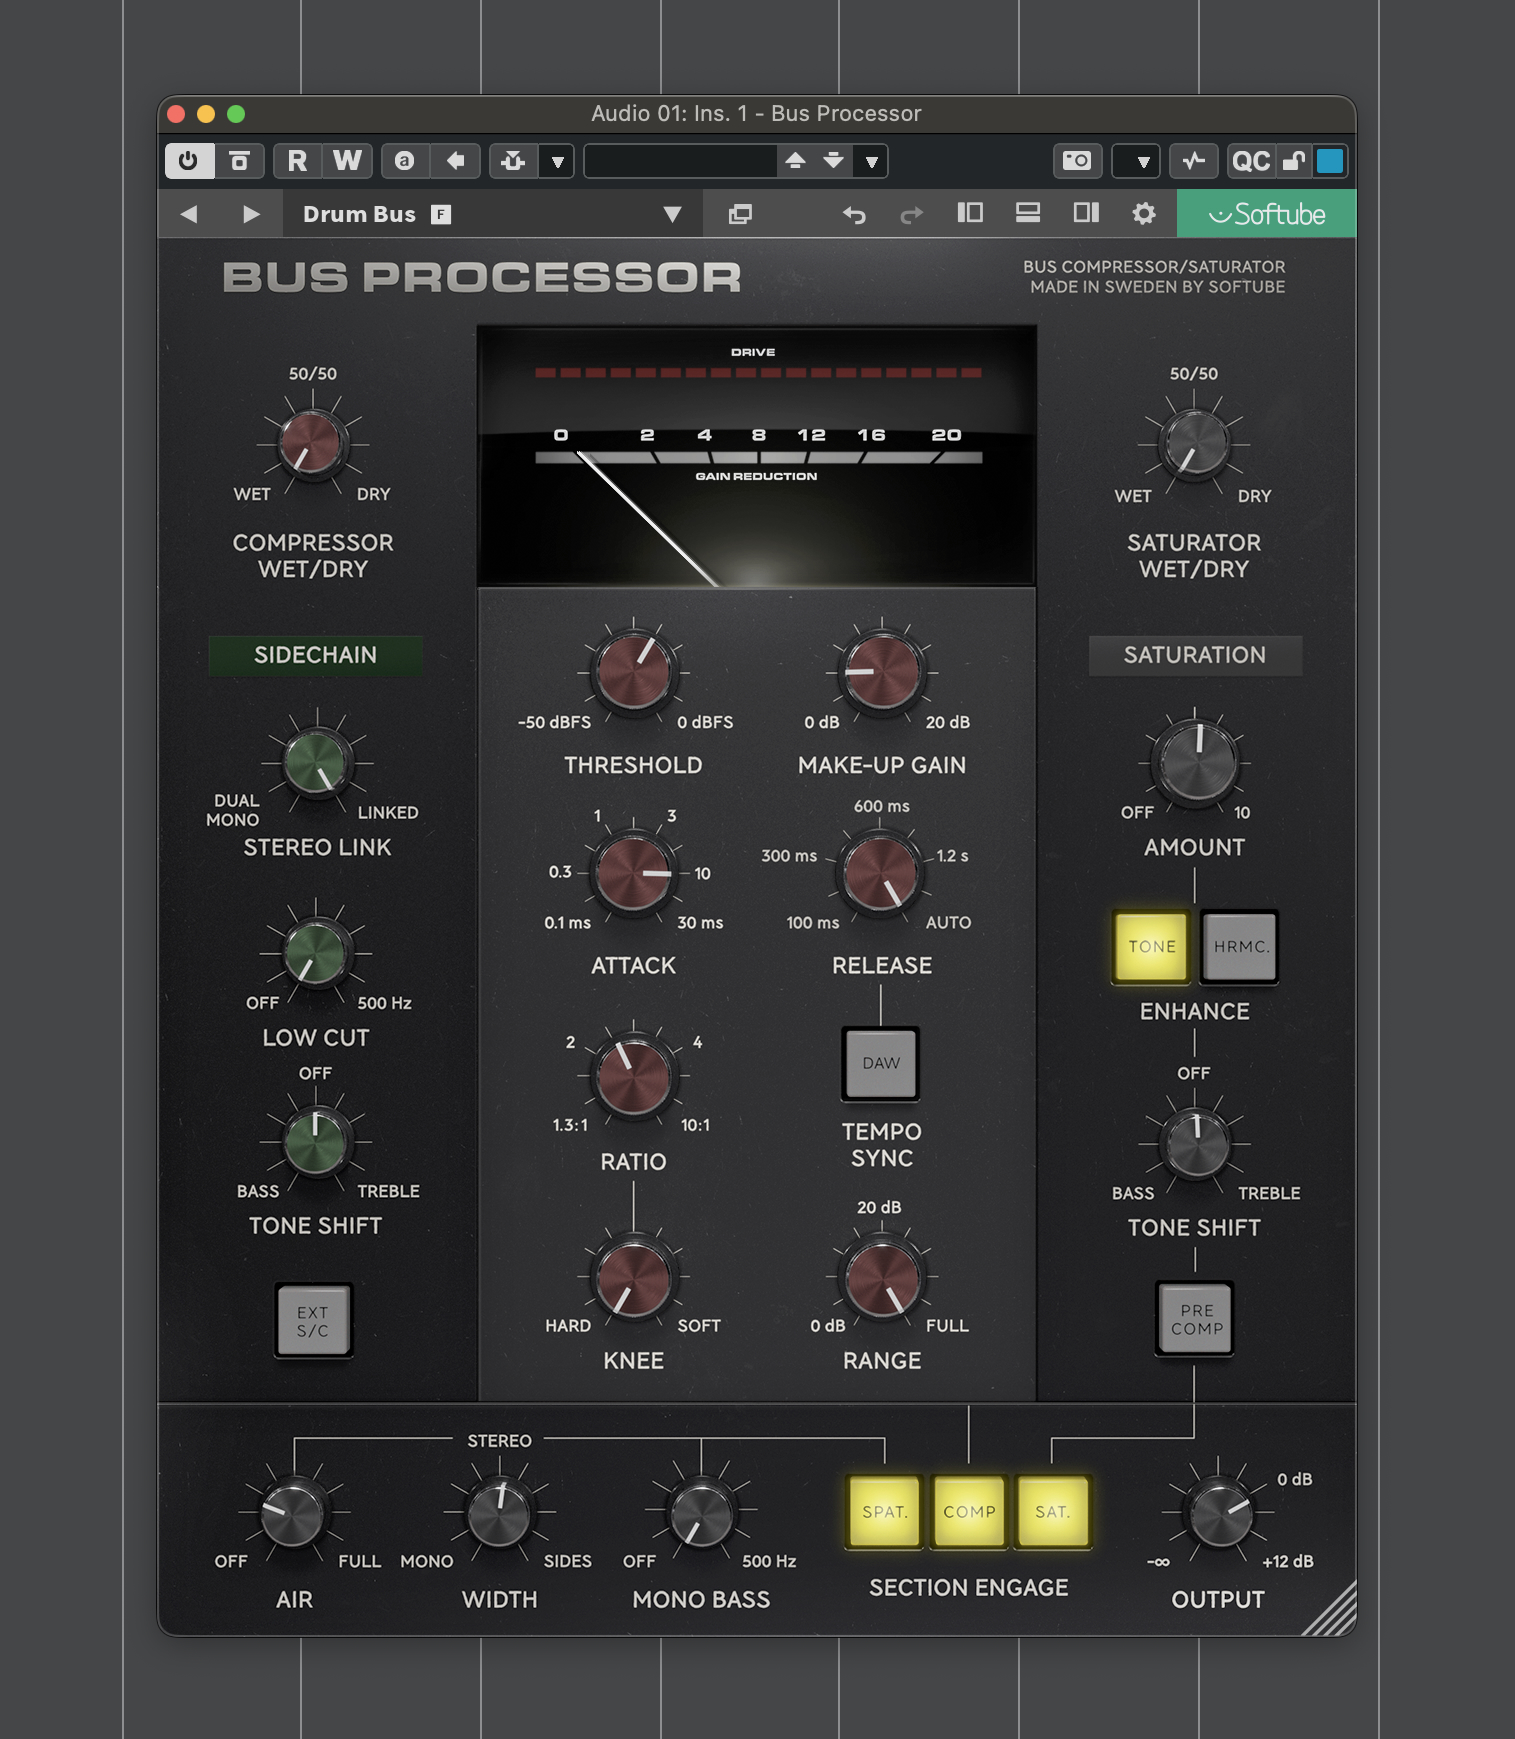Click the duplicate-window icon in Softube bar
1515x1739 pixels.
pos(740,214)
